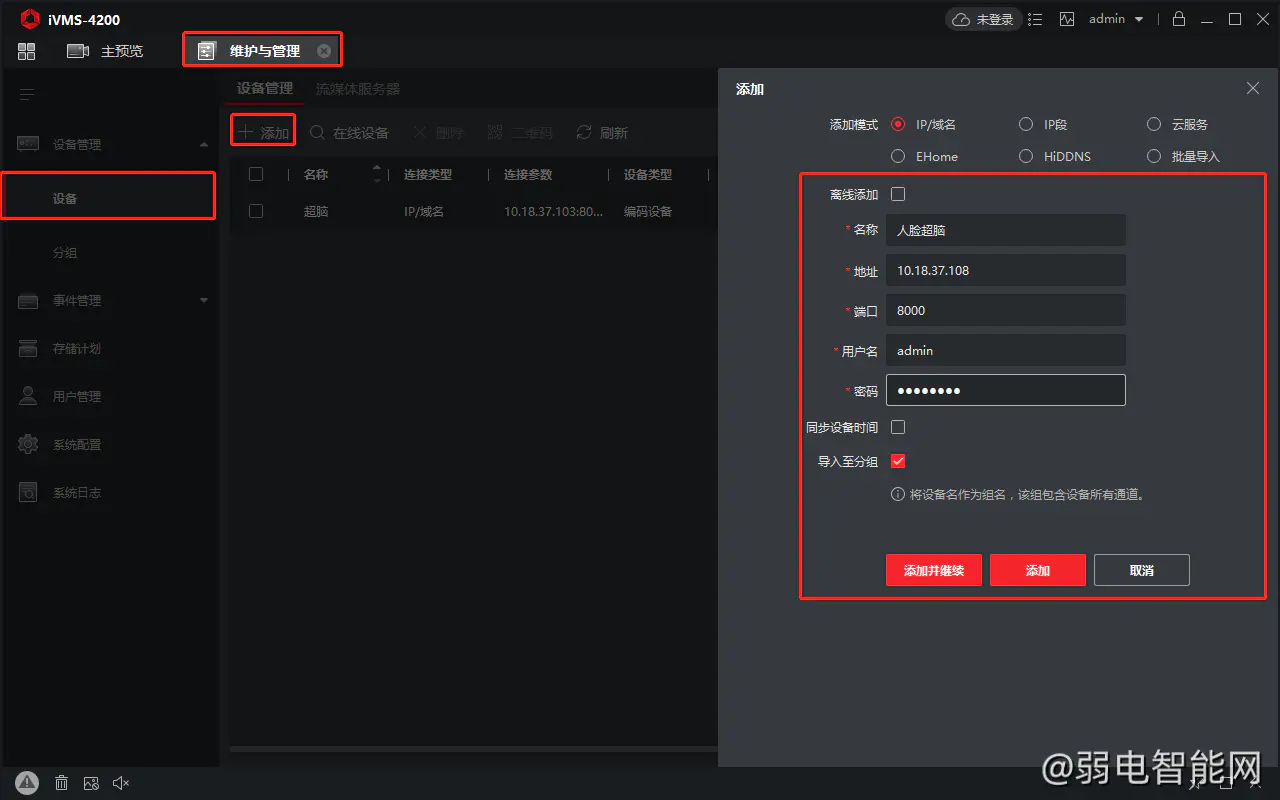Tick the select-all checkbox in table header

[256, 174]
